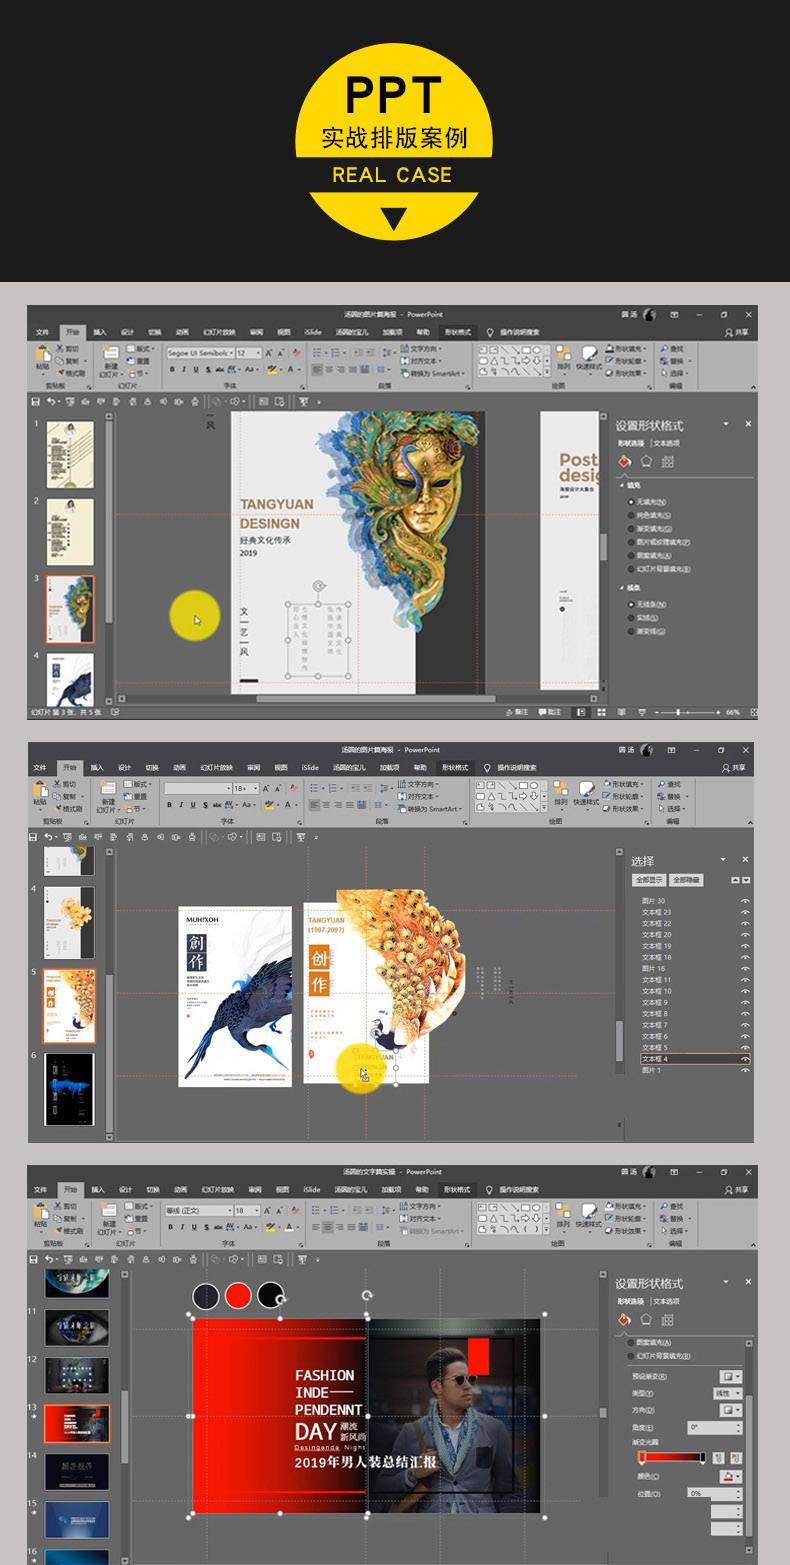Open Size & Properties icon beside FASHION slide
This screenshot has width=790, height=1565.
(668, 1320)
